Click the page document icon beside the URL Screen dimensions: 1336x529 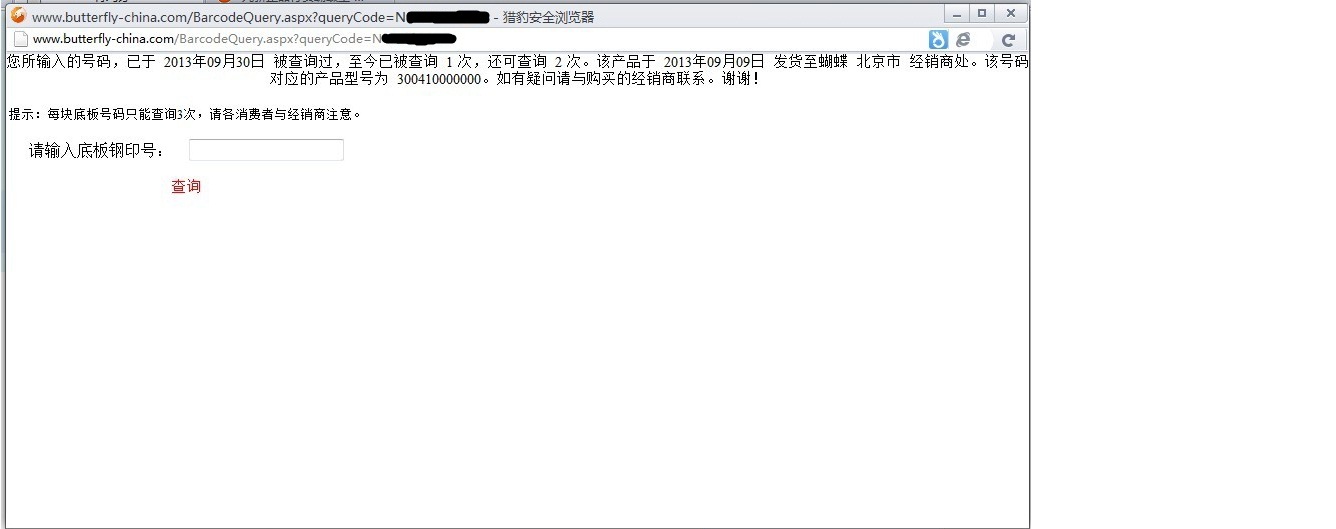click(20, 39)
